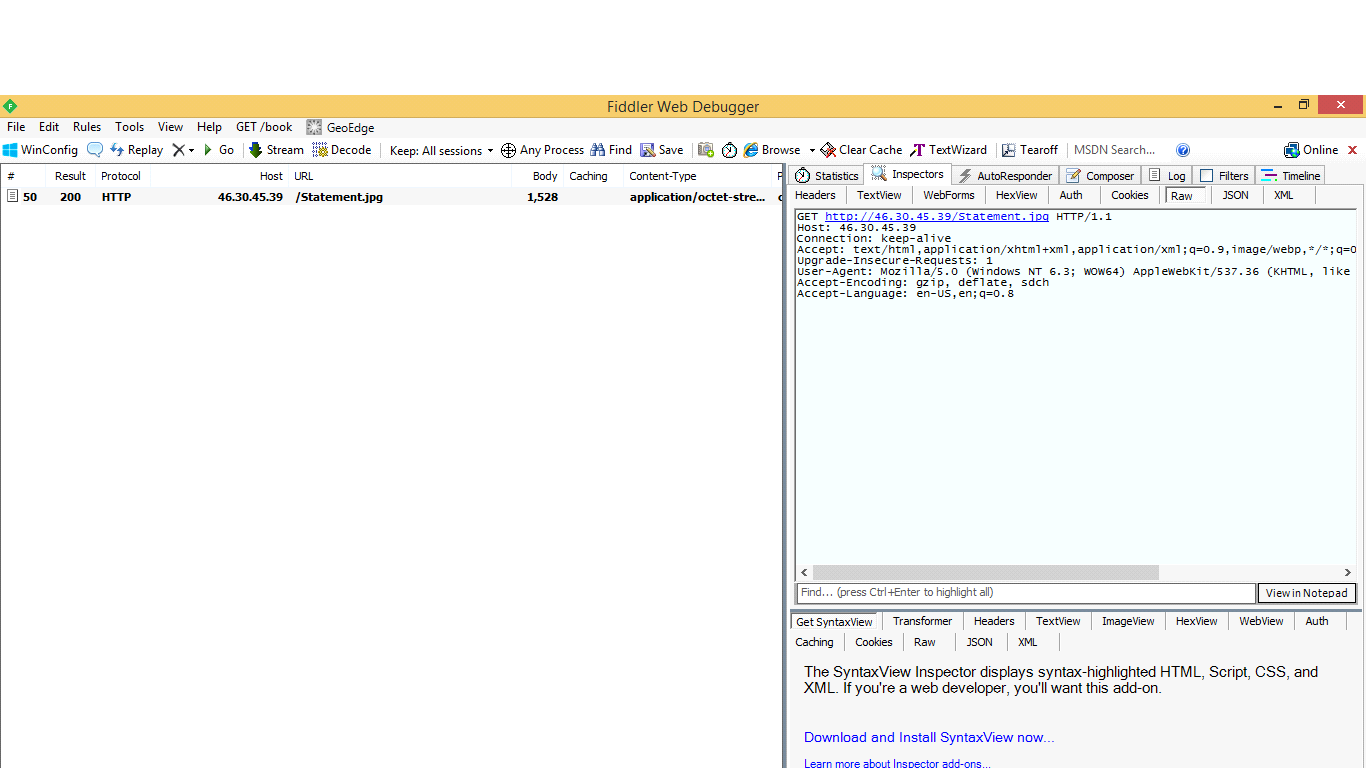Click the timer stopwatch toolbar icon

729,150
